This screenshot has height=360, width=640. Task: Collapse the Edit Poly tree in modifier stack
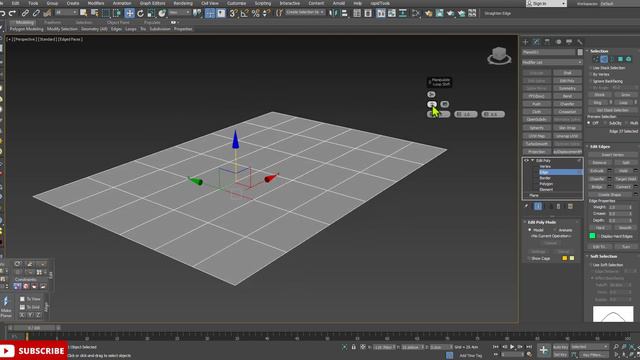pos(532,161)
